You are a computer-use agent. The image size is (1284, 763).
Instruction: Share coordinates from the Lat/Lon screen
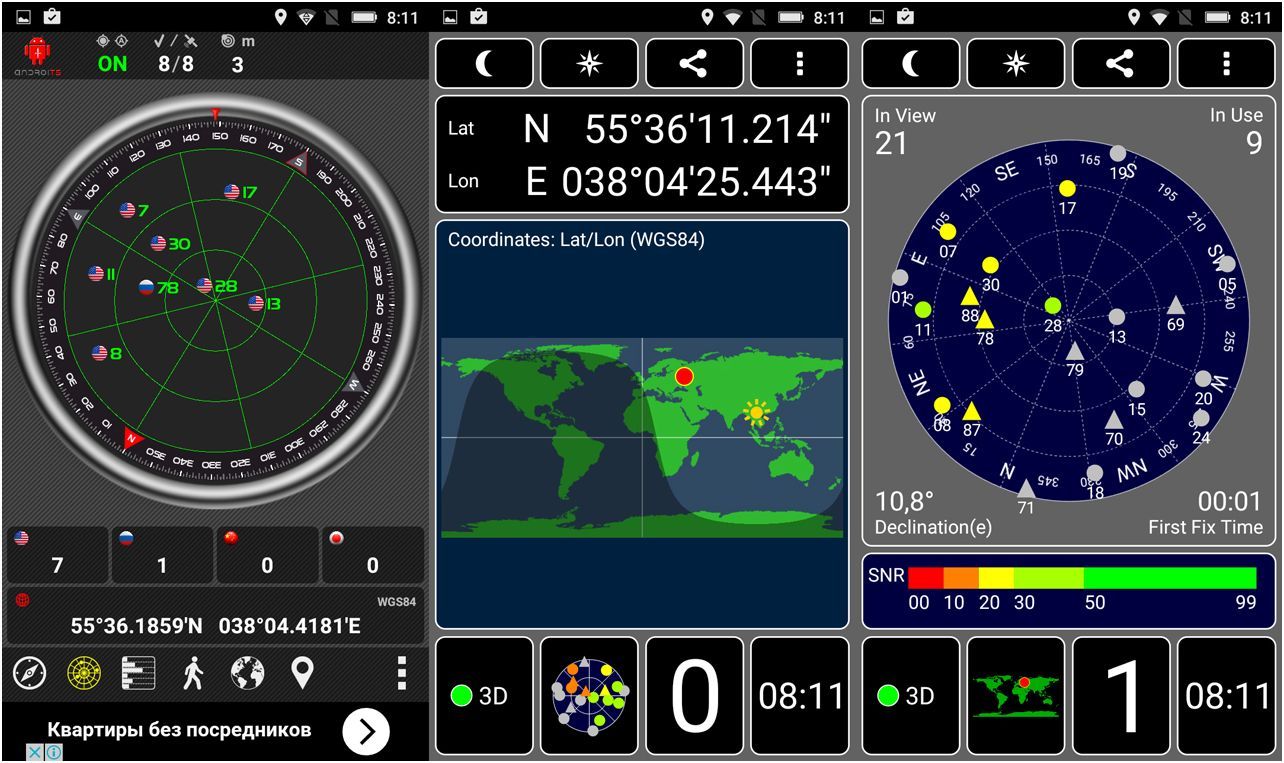pos(694,64)
